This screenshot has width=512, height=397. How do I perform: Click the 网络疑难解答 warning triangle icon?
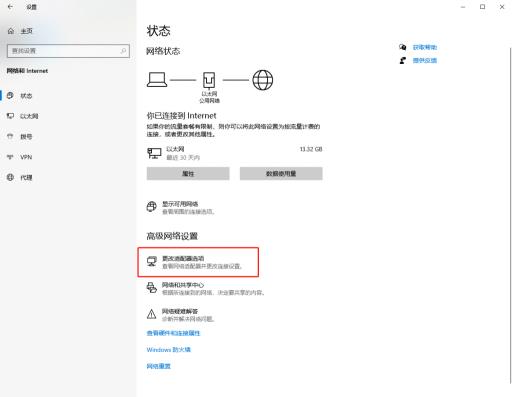point(152,314)
